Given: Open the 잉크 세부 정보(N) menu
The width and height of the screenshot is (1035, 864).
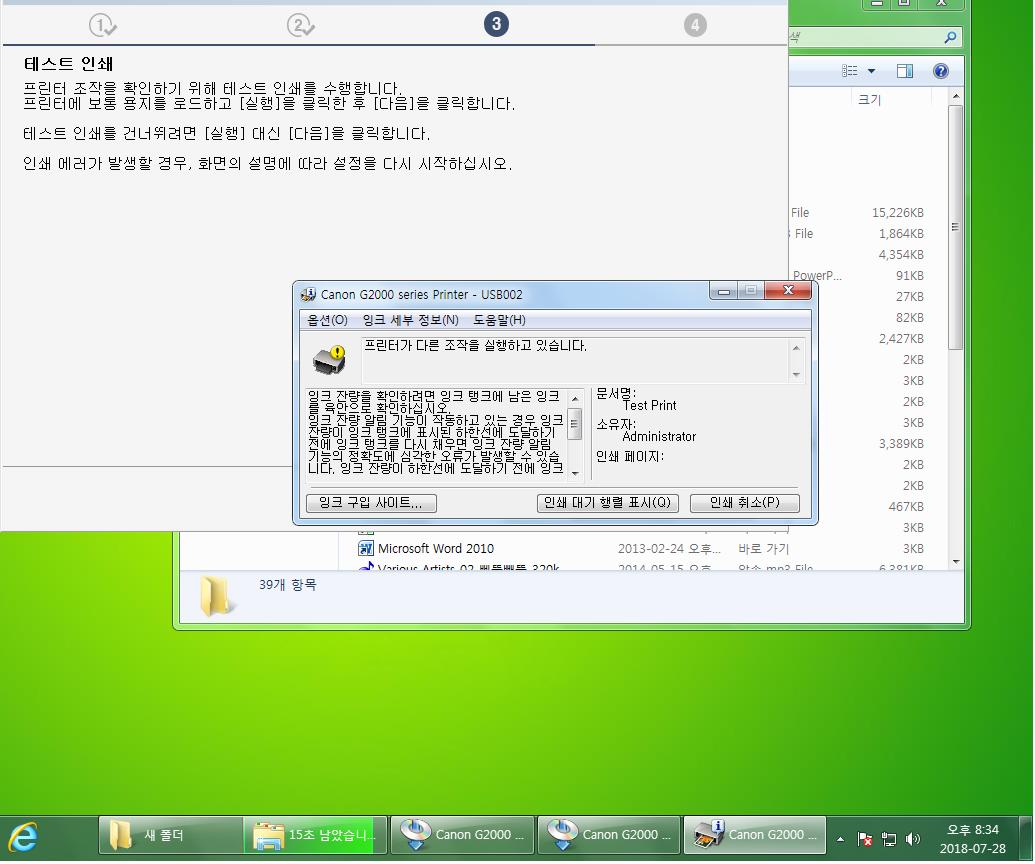Looking at the screenshot, I should (410, 320).
